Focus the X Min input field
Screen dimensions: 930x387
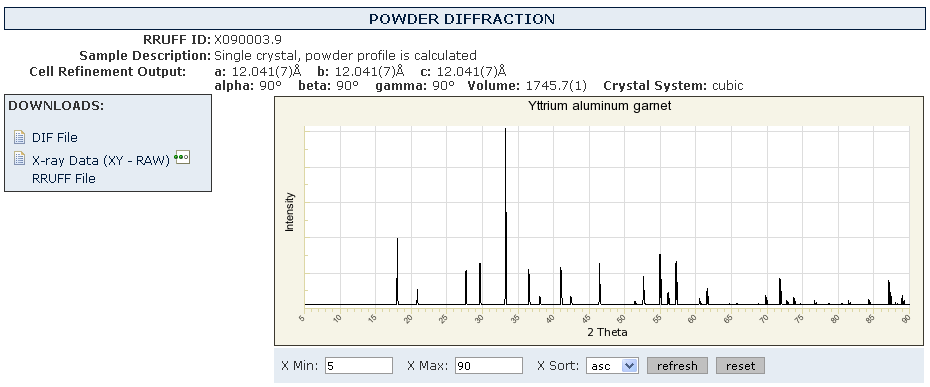pos(359,366)
